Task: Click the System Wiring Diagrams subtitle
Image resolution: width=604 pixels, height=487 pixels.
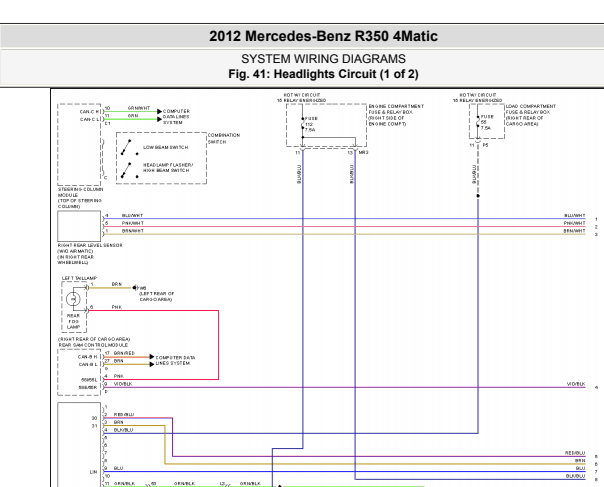Action: click(301, 61)
